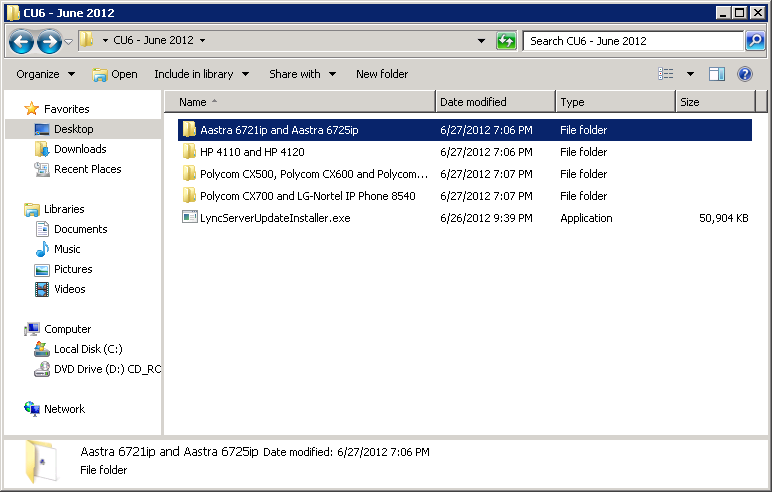Viewport: 772px width, 492px height.
Task: Open the Include in library menu
Action: [201, 74]
